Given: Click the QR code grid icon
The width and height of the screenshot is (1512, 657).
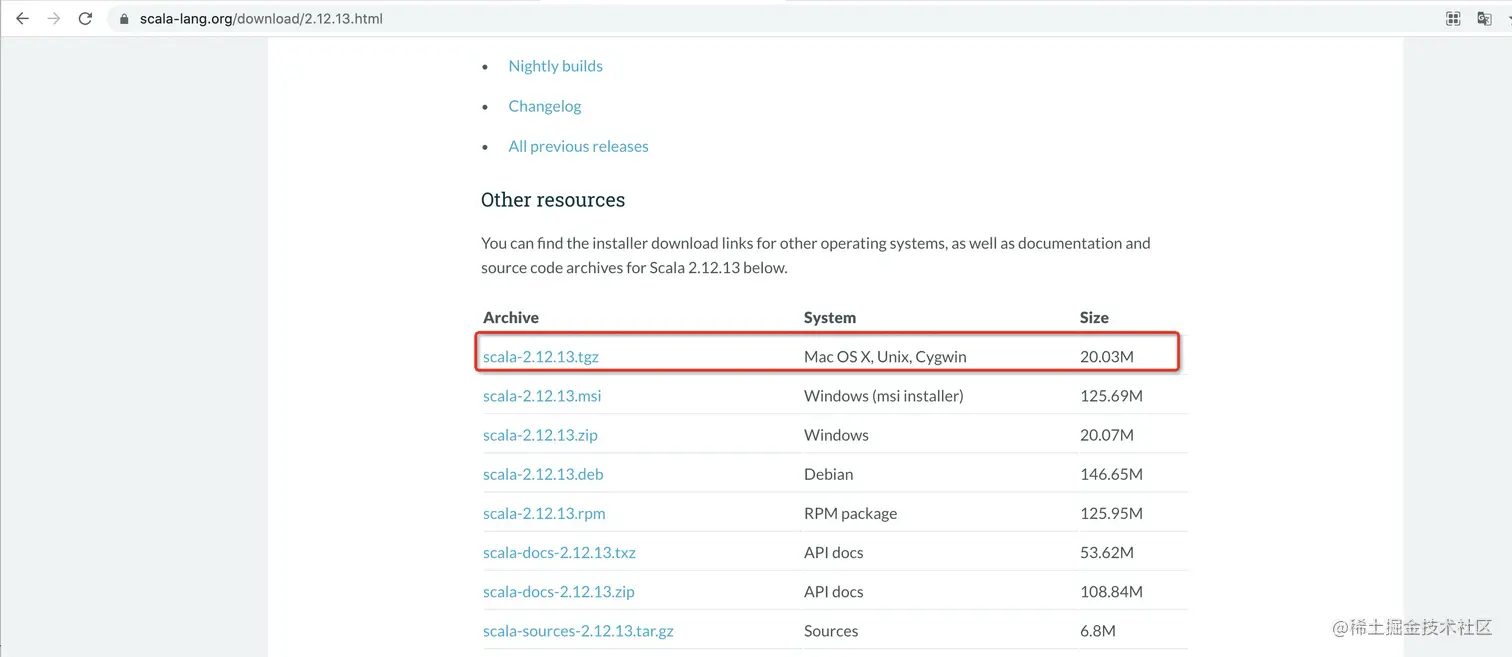Looking at the screenshot, I should [x=1453, y=19].
